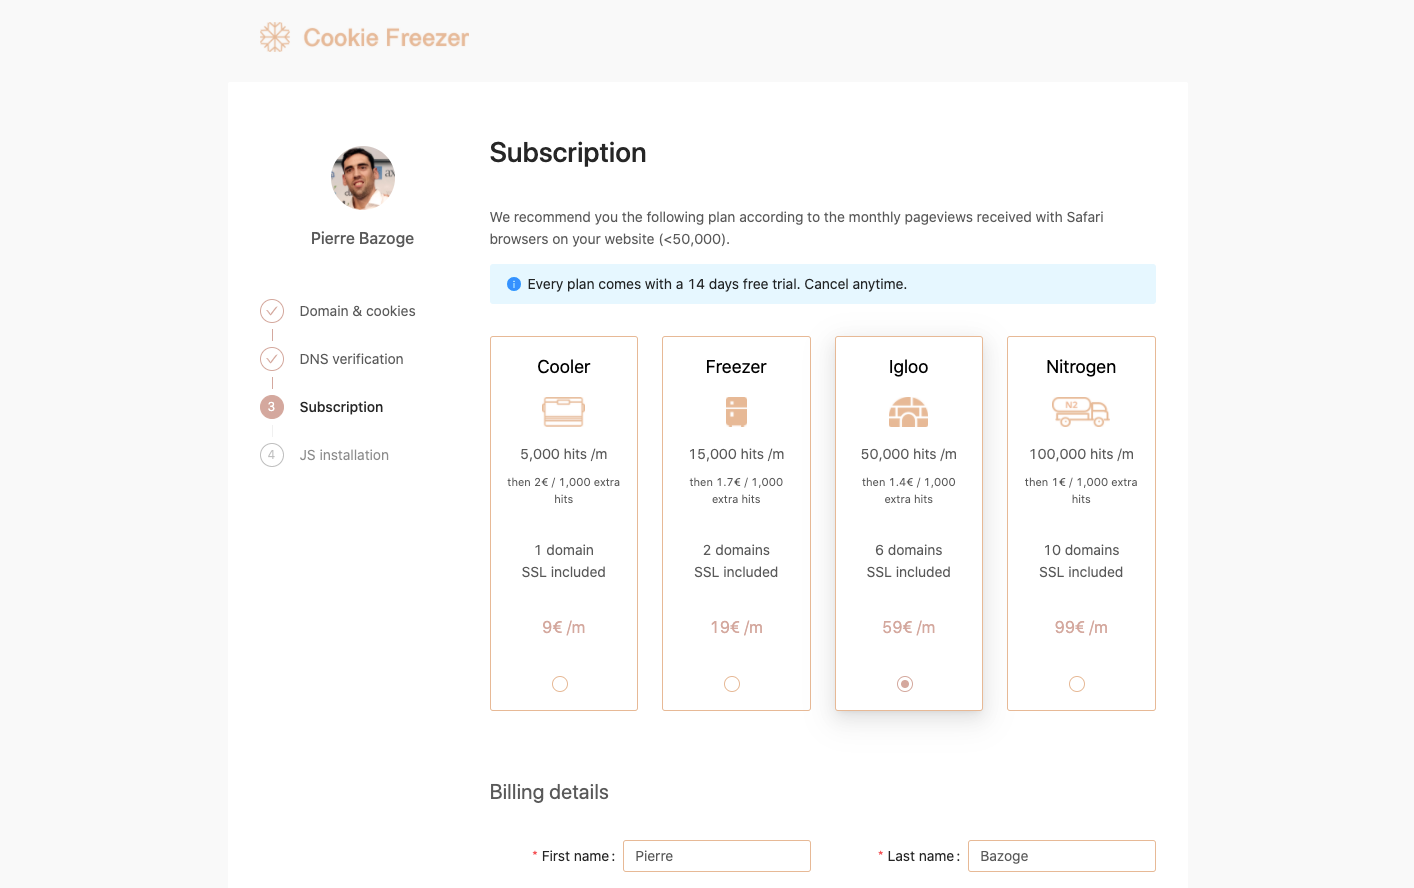
Task: Click the step 4 number badge
Action: pos(272,455)
